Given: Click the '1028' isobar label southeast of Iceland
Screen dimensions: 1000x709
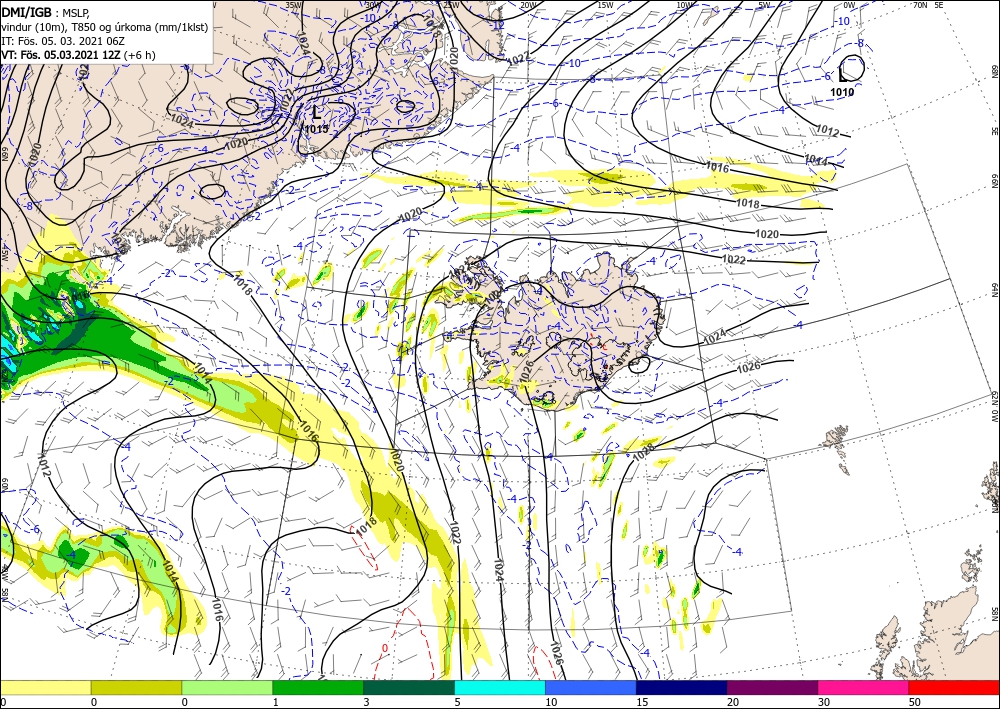Looking at the screenshot, I should pyautogui.click(x=643, y=452).
